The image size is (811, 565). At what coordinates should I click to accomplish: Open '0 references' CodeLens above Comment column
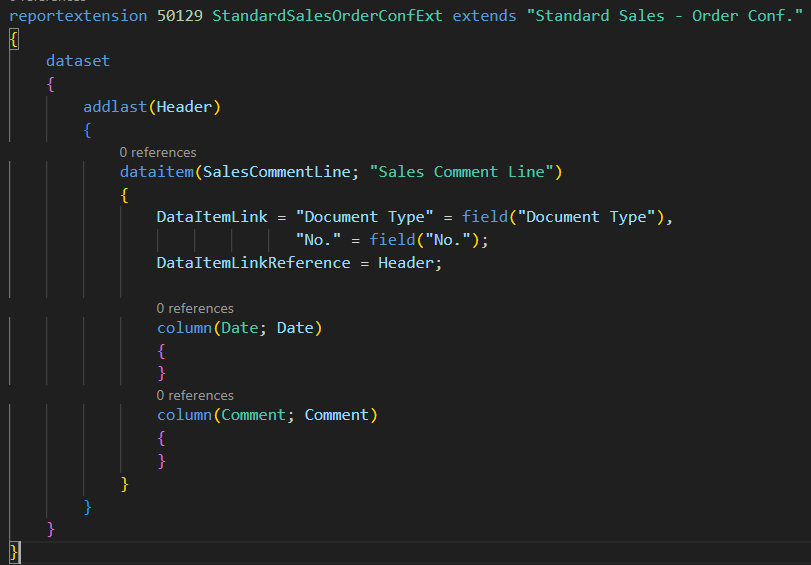pos(195,395)
